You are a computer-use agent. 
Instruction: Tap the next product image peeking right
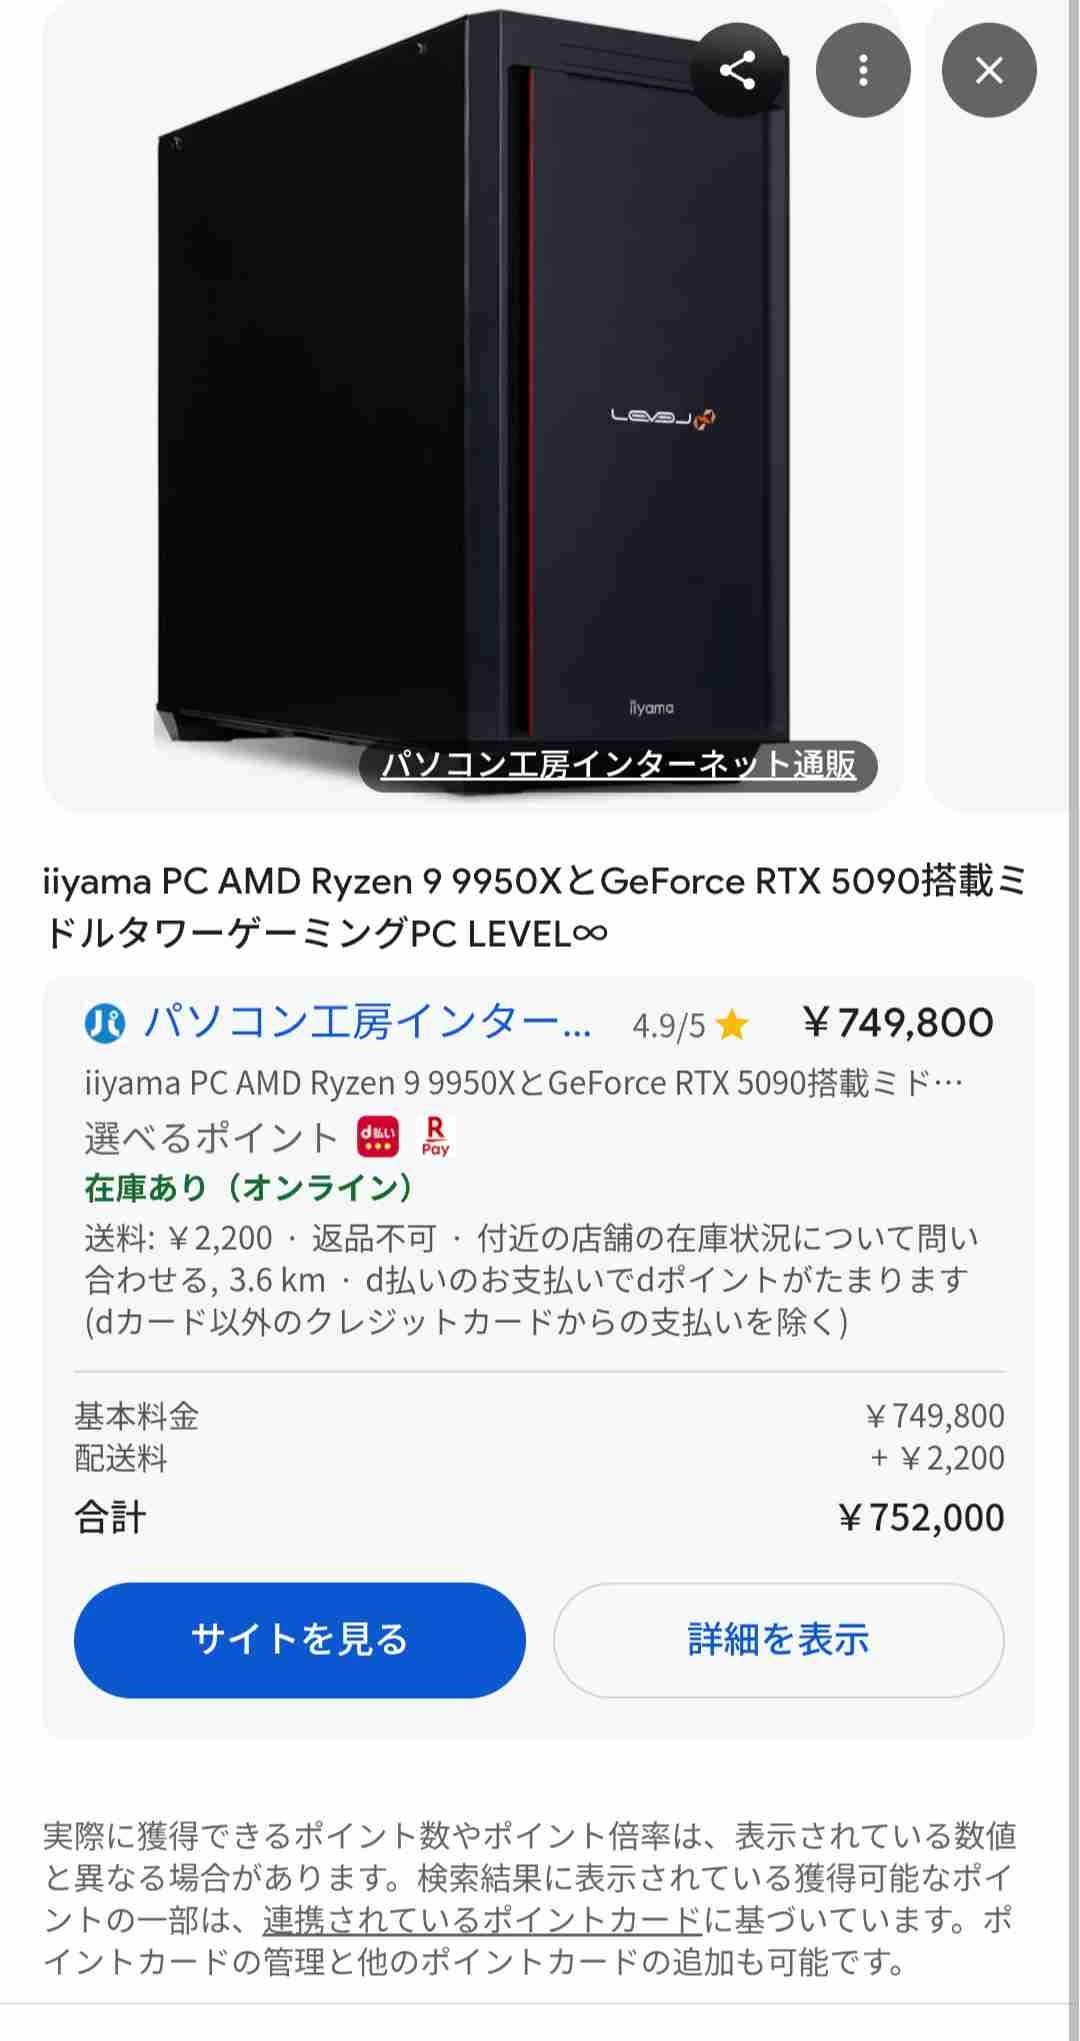1002,405
